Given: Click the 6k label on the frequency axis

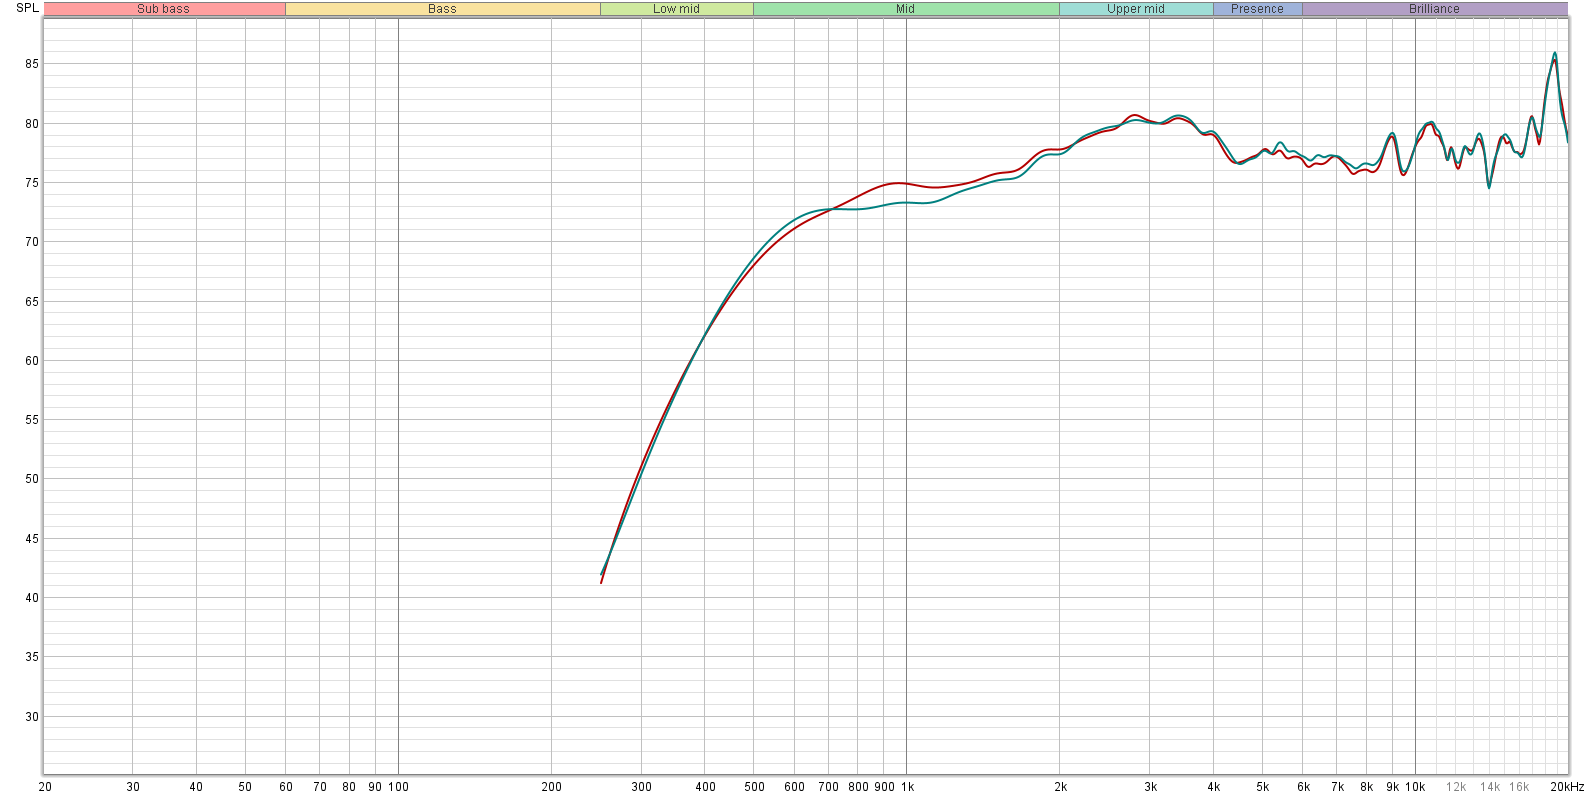Looking at the screenshot, I should pos(1303,787).
